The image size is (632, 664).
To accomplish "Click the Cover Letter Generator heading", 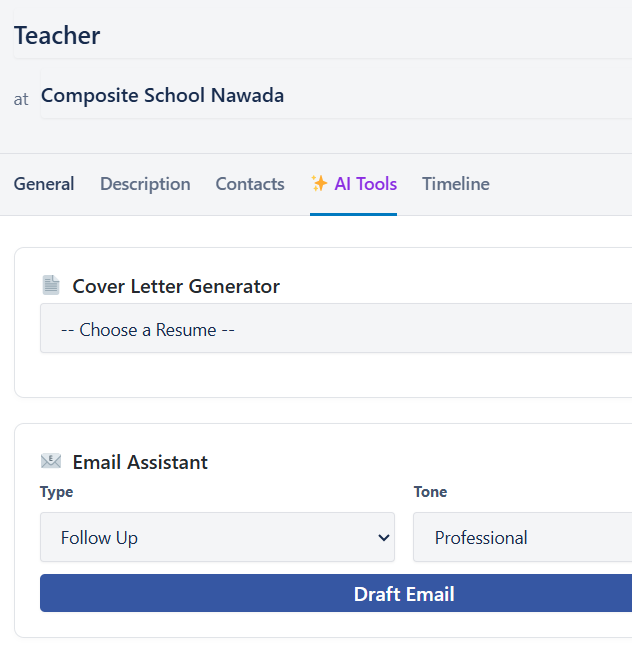I will 176,287.
